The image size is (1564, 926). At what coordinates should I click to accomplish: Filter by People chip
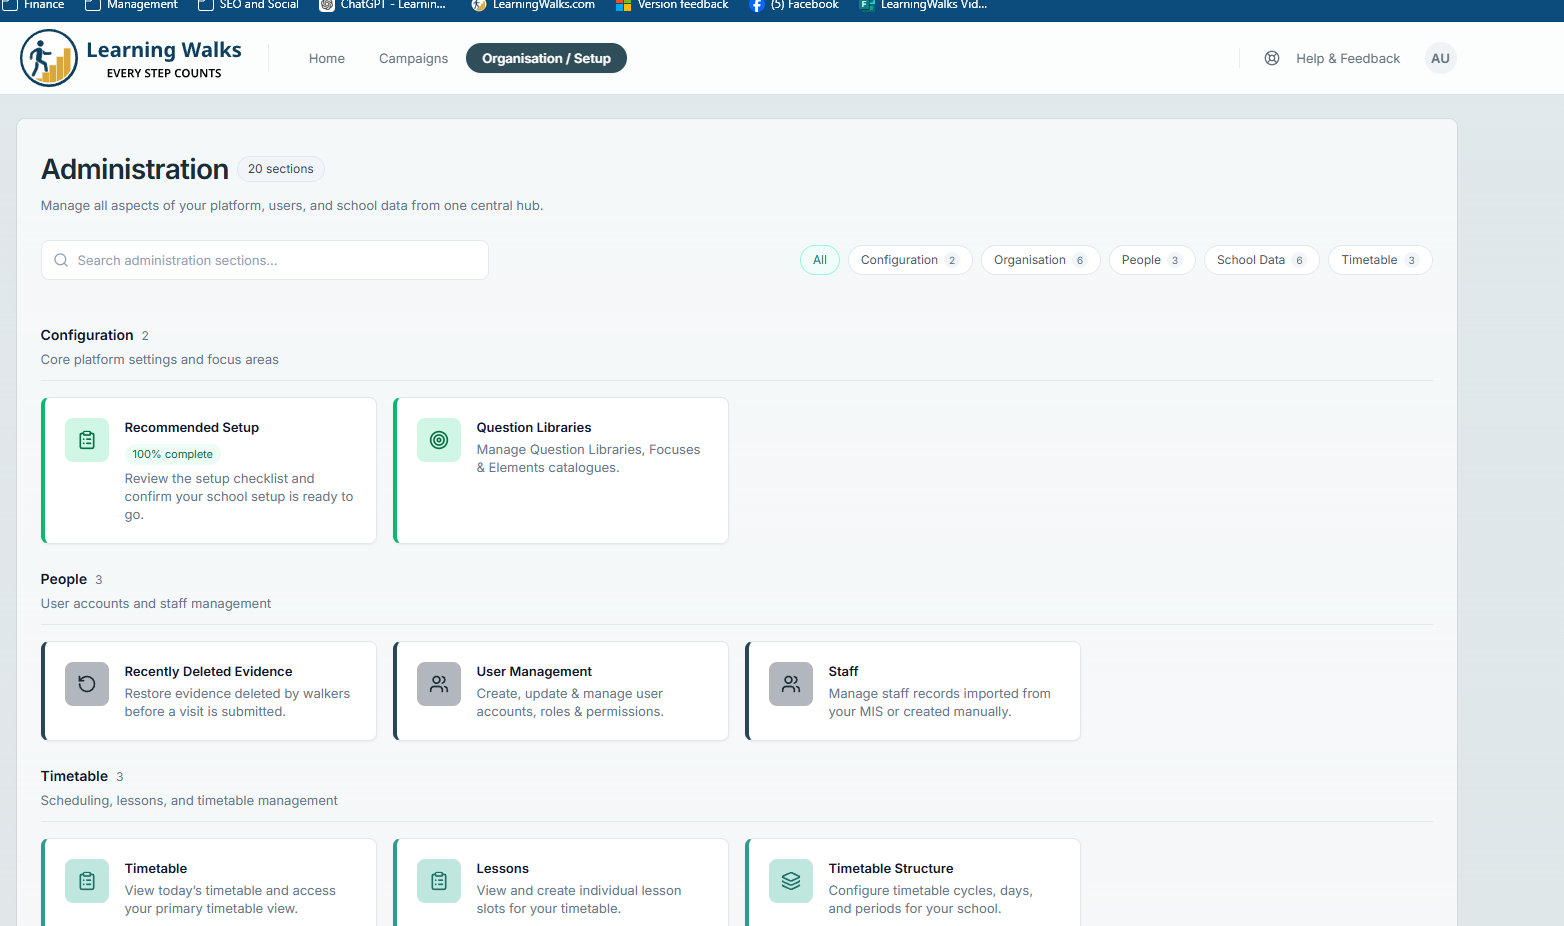pyautogui.click(x=1152, y=260)
